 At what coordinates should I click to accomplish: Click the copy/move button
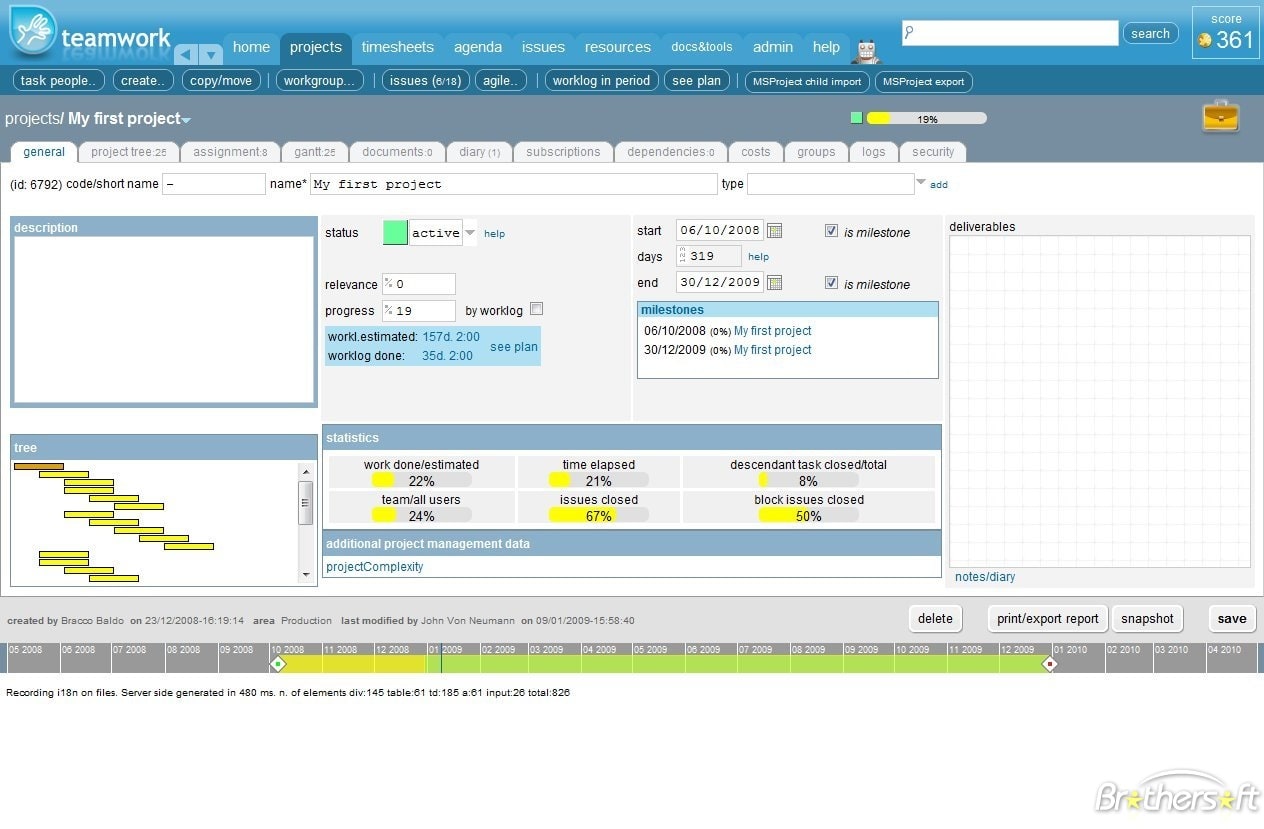(221, 81)
